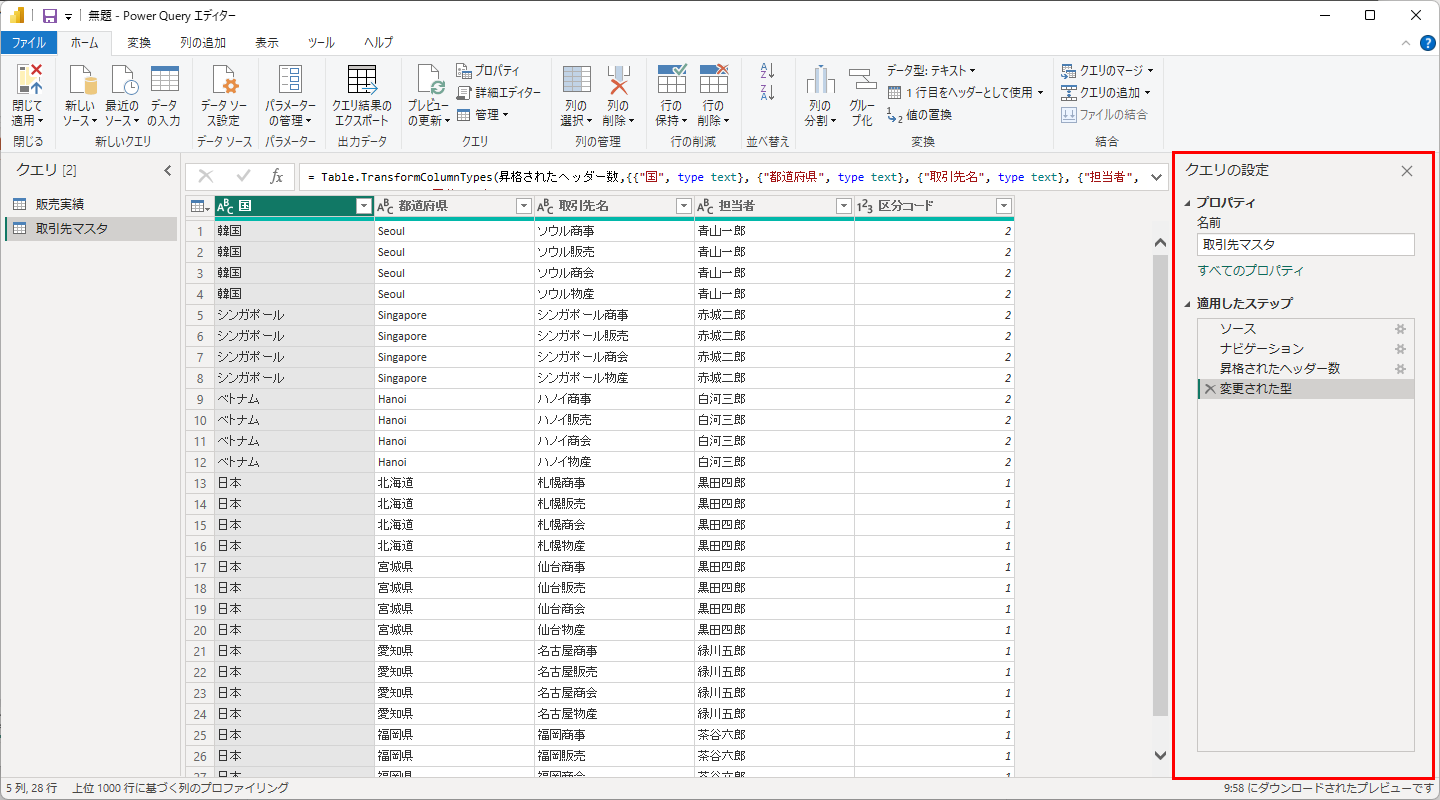Open the 管理 (Manage) dropdown
1440x800 pixels.
click(x=483, y=115)
